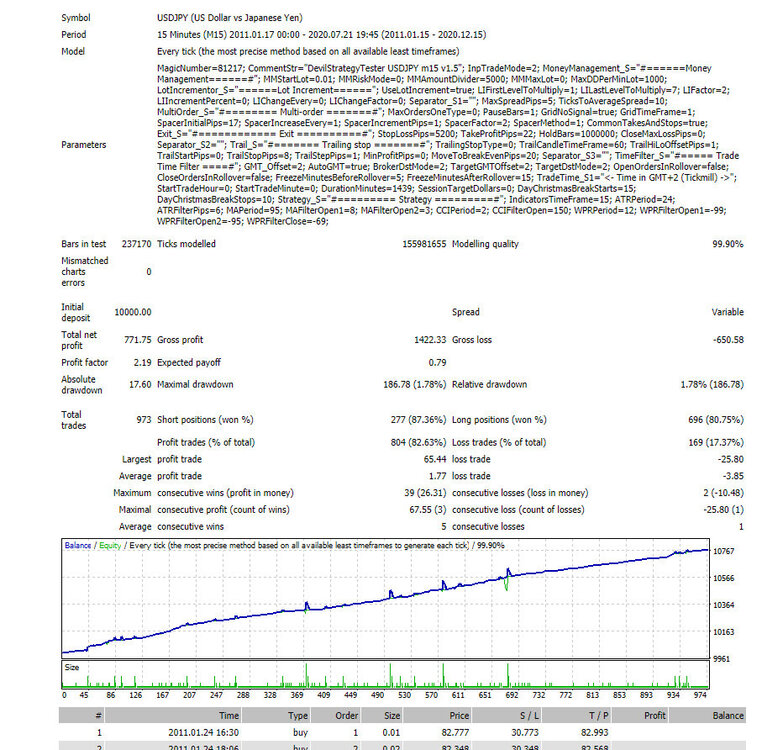Click Maximal drawdown value 186.78 (1.78%)
Viewport: 783px width, 750px height.
(x=414, y=384)
